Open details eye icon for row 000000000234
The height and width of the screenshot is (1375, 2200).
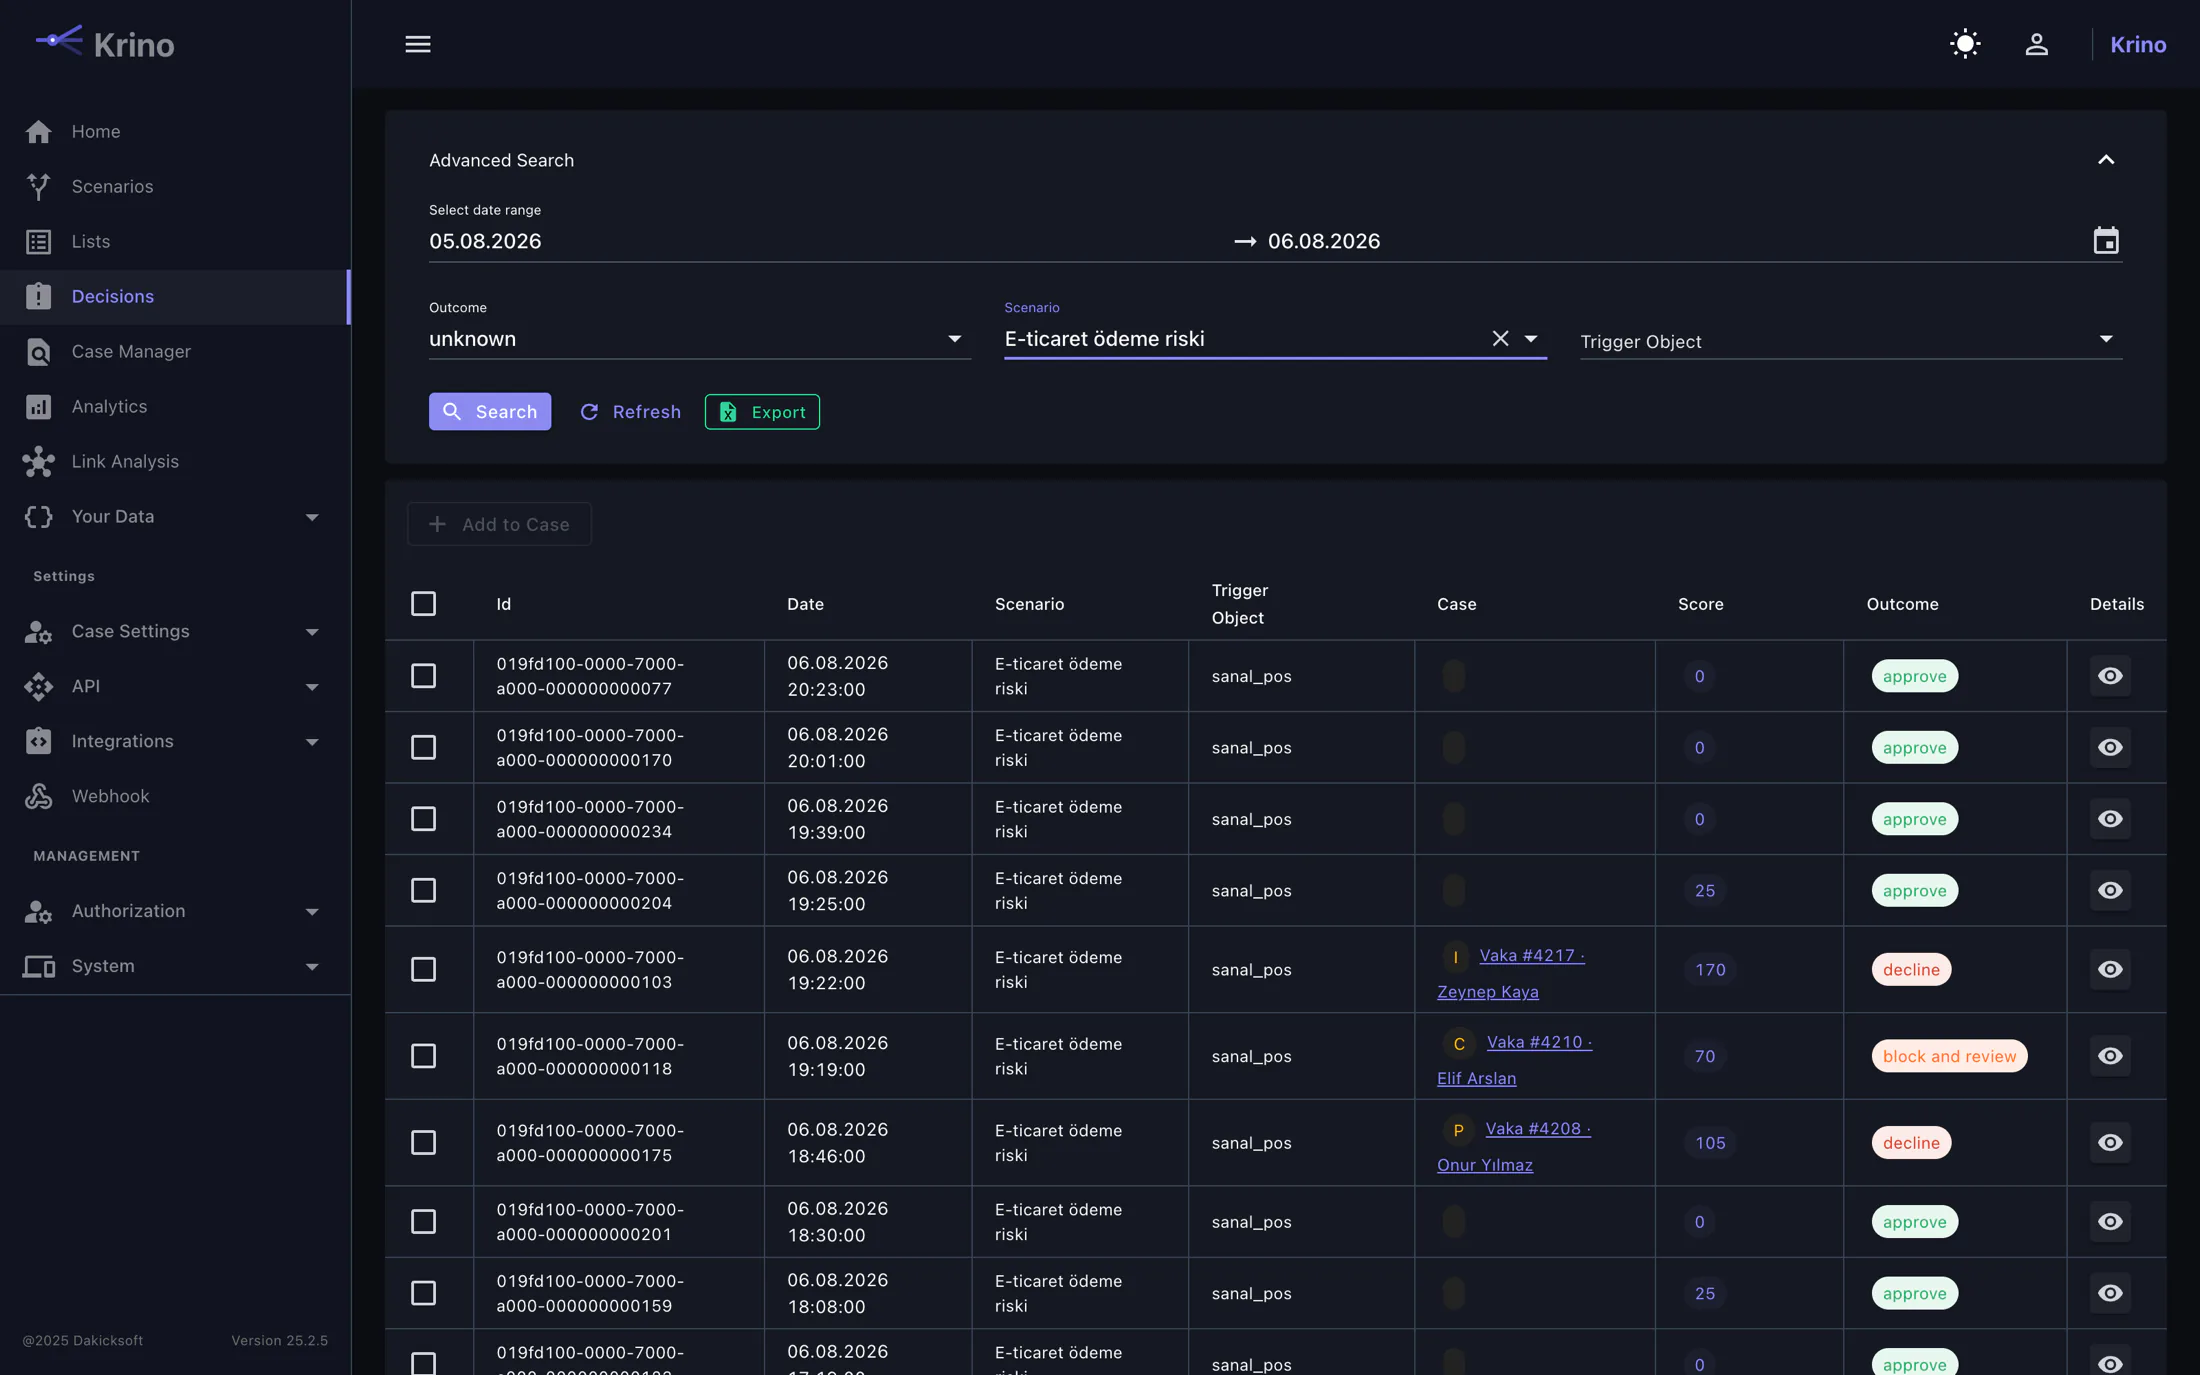tap(2110, 819)
